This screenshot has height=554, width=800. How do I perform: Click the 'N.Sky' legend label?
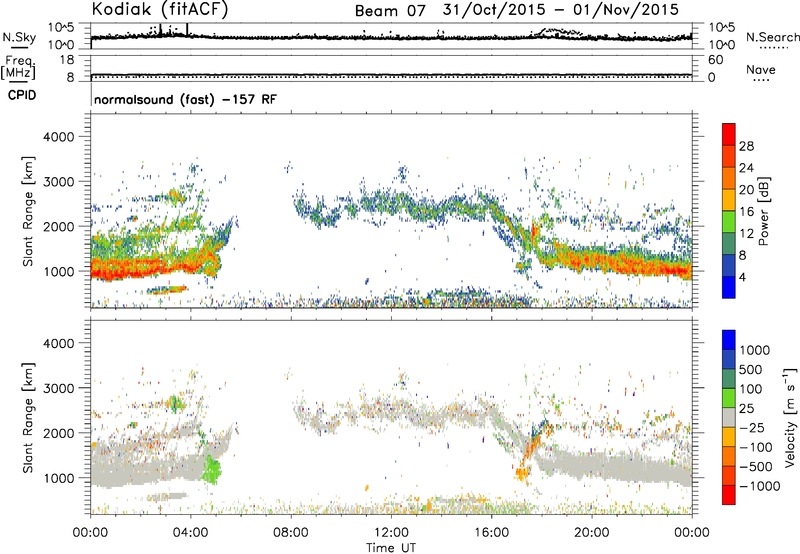click(x=19, y=37)
